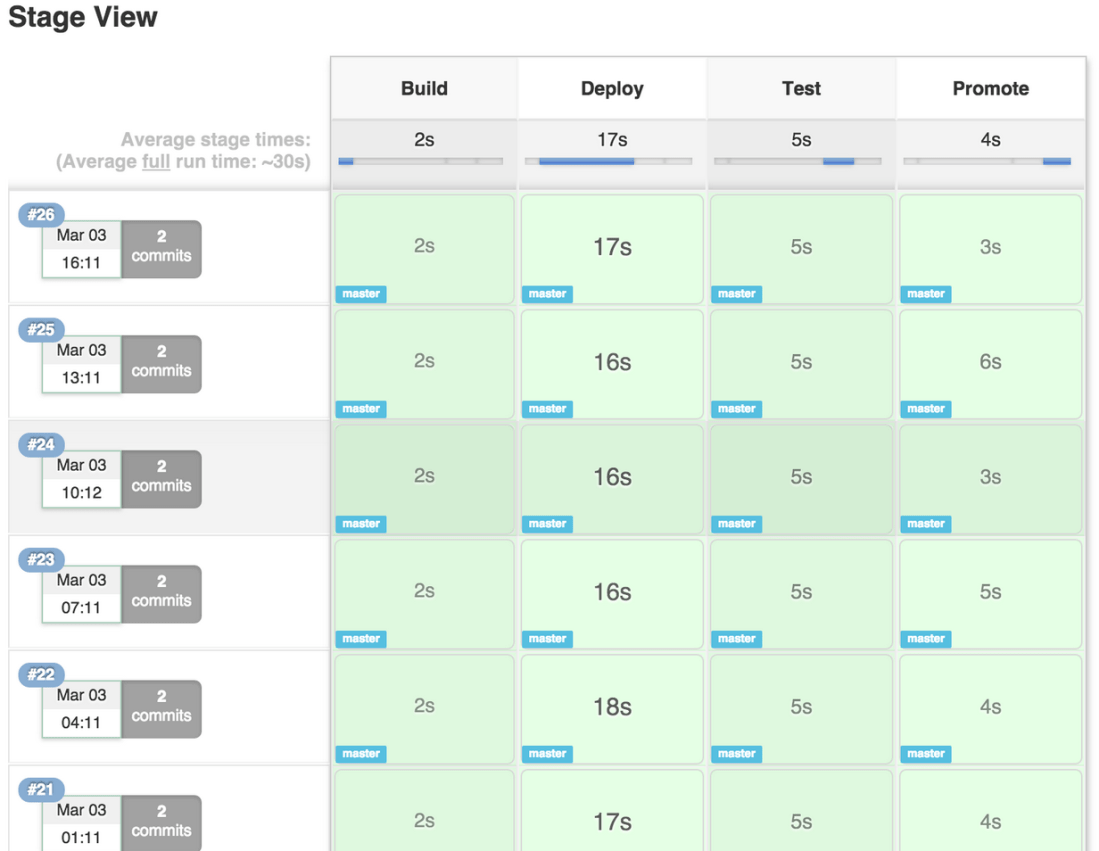1099x851 pixels.
Task: Click master tag in #25 Promote stage
Action: [926, 409]
